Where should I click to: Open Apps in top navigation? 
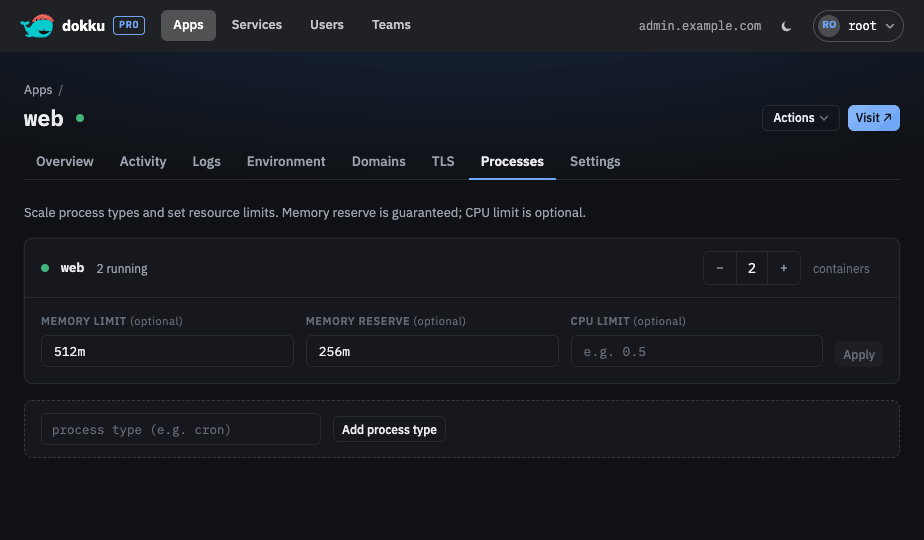188,25
